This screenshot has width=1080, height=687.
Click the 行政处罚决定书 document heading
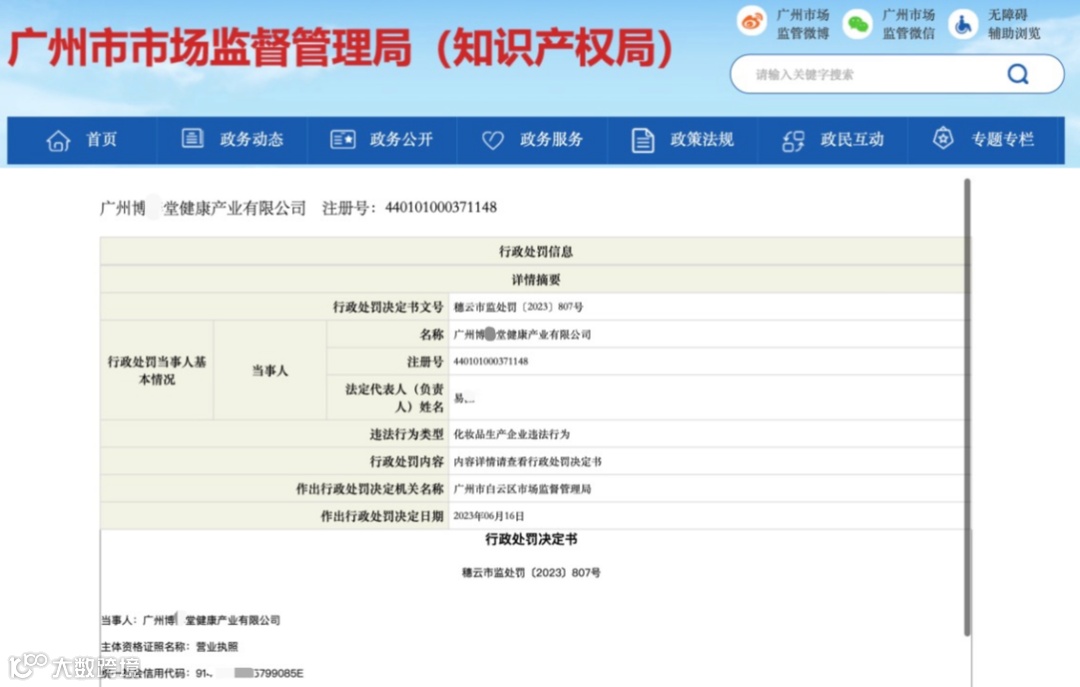click(x=531, y=539)
